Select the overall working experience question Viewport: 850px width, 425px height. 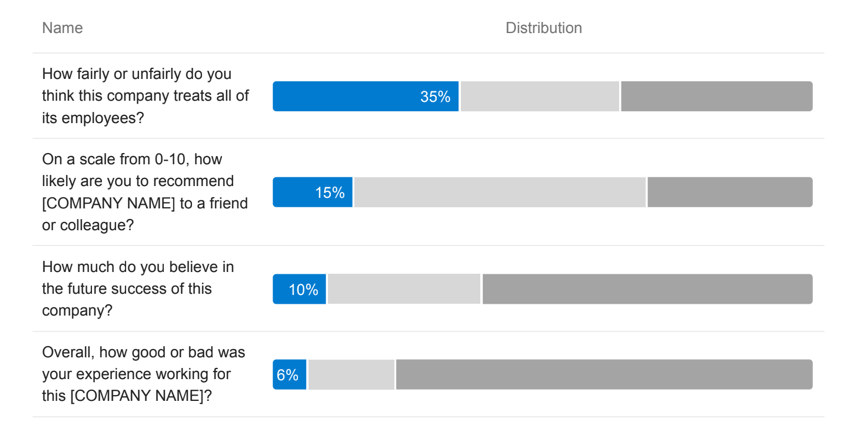[143, 374]
